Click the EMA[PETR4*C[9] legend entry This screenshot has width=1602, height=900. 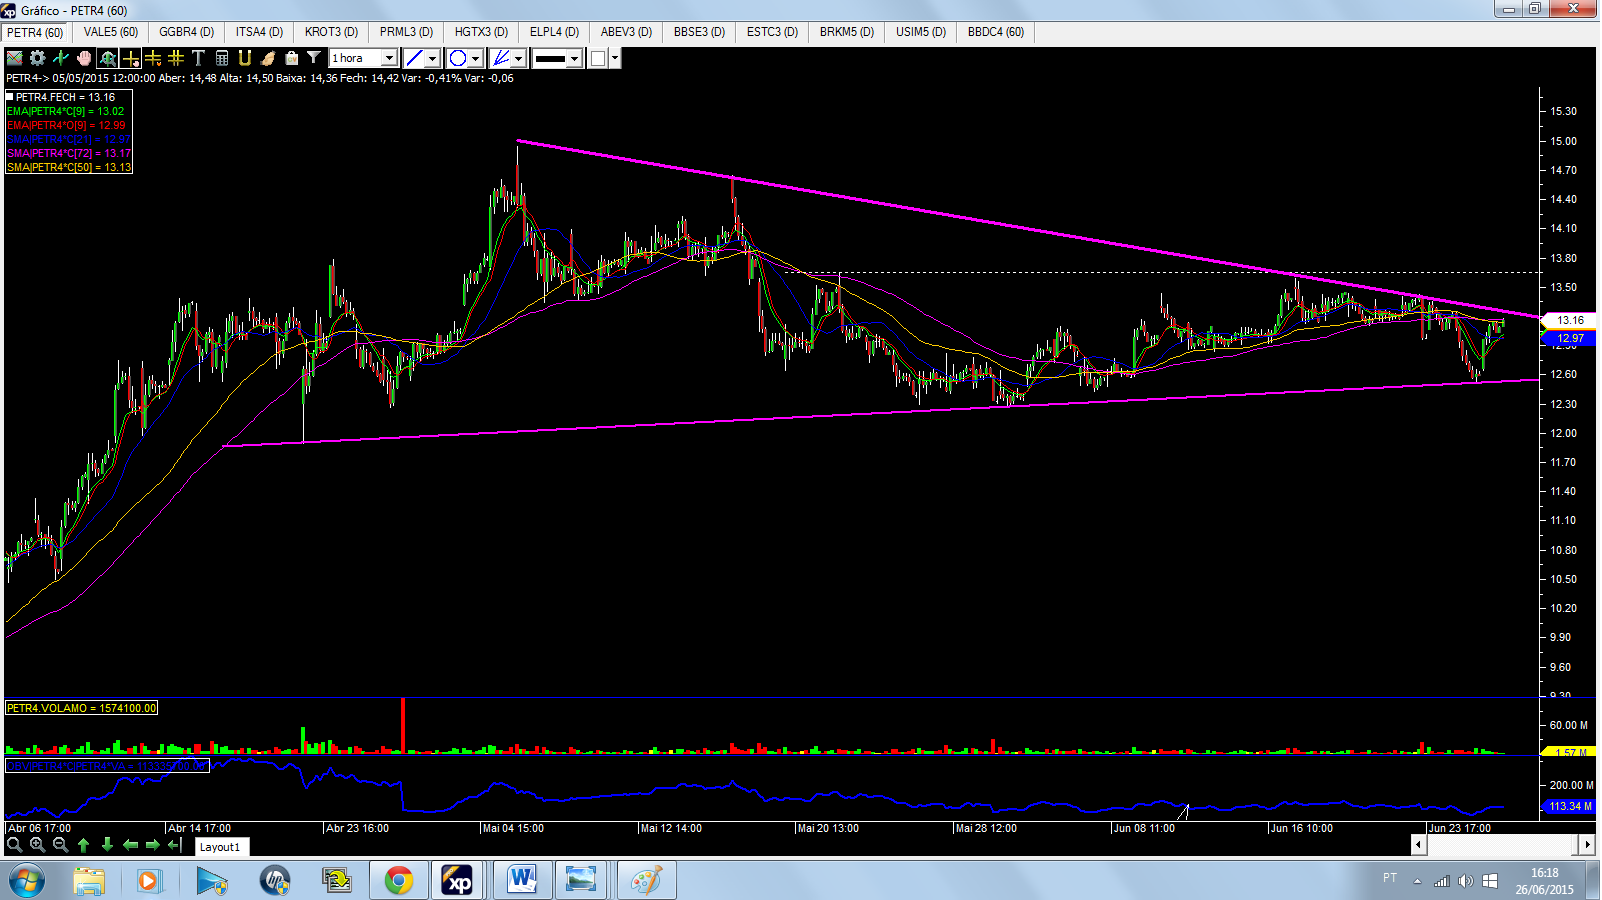66,111
